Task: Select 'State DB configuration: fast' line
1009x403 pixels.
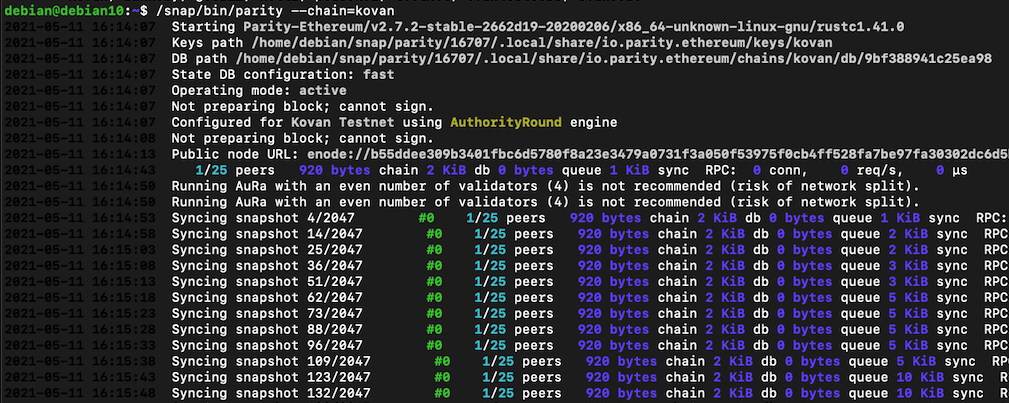Action: tap(282, 75)
